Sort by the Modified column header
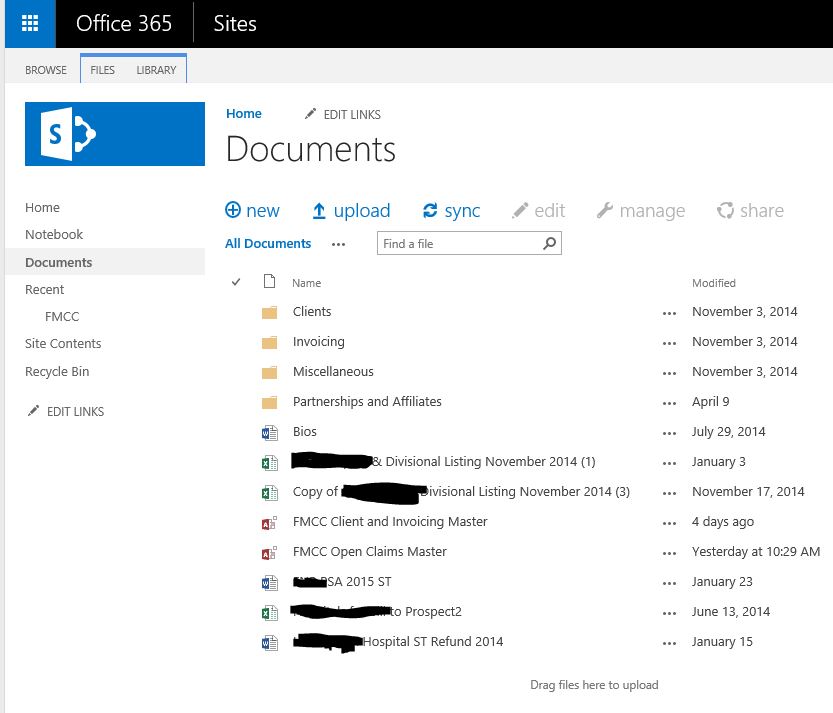 point(713,283)
